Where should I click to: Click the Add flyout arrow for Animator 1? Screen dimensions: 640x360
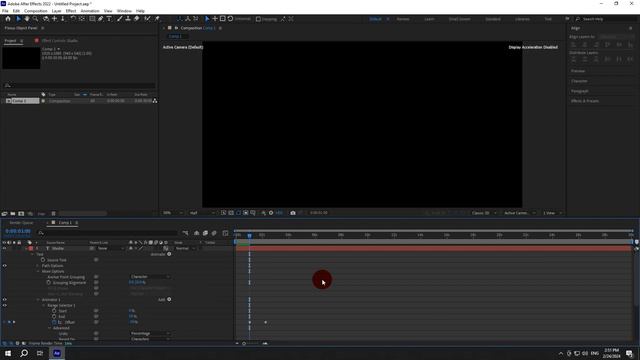tap(169, 299)
